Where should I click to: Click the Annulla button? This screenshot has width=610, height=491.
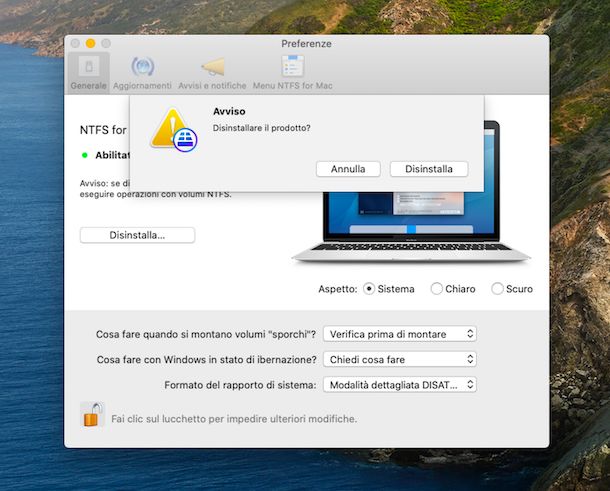[348, 169]
